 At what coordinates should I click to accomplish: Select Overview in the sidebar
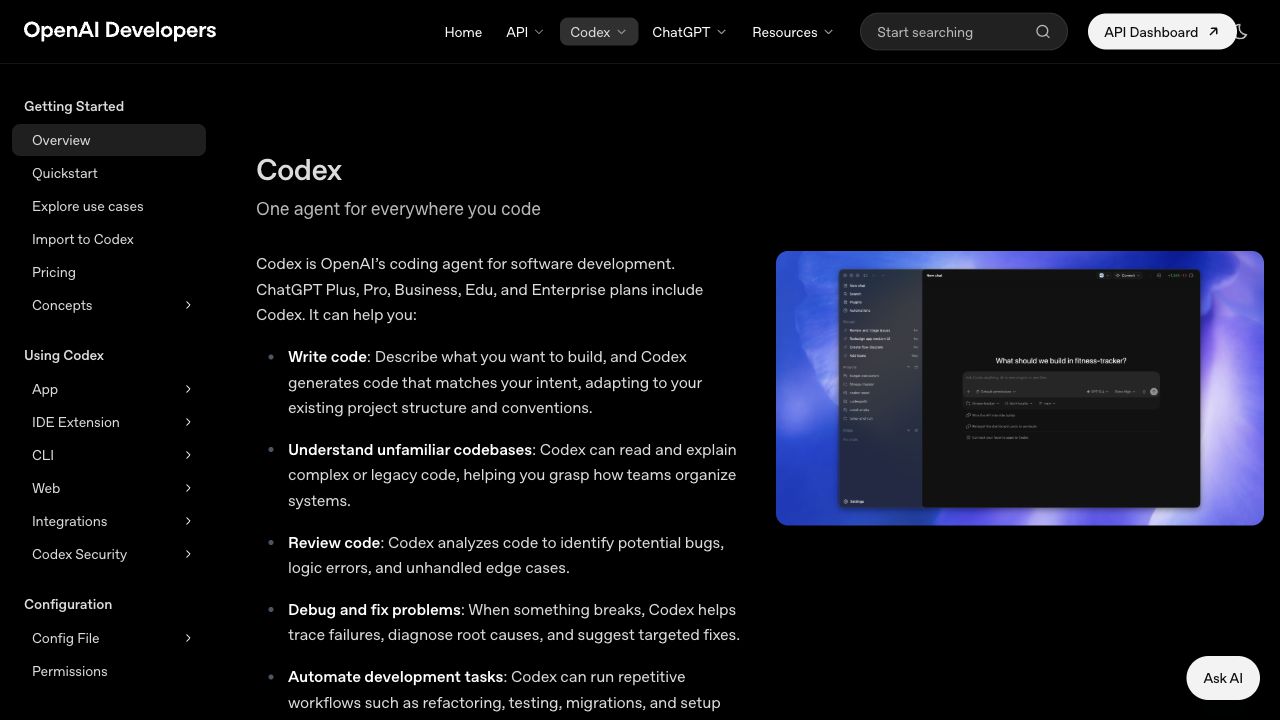tap(109, 140)
